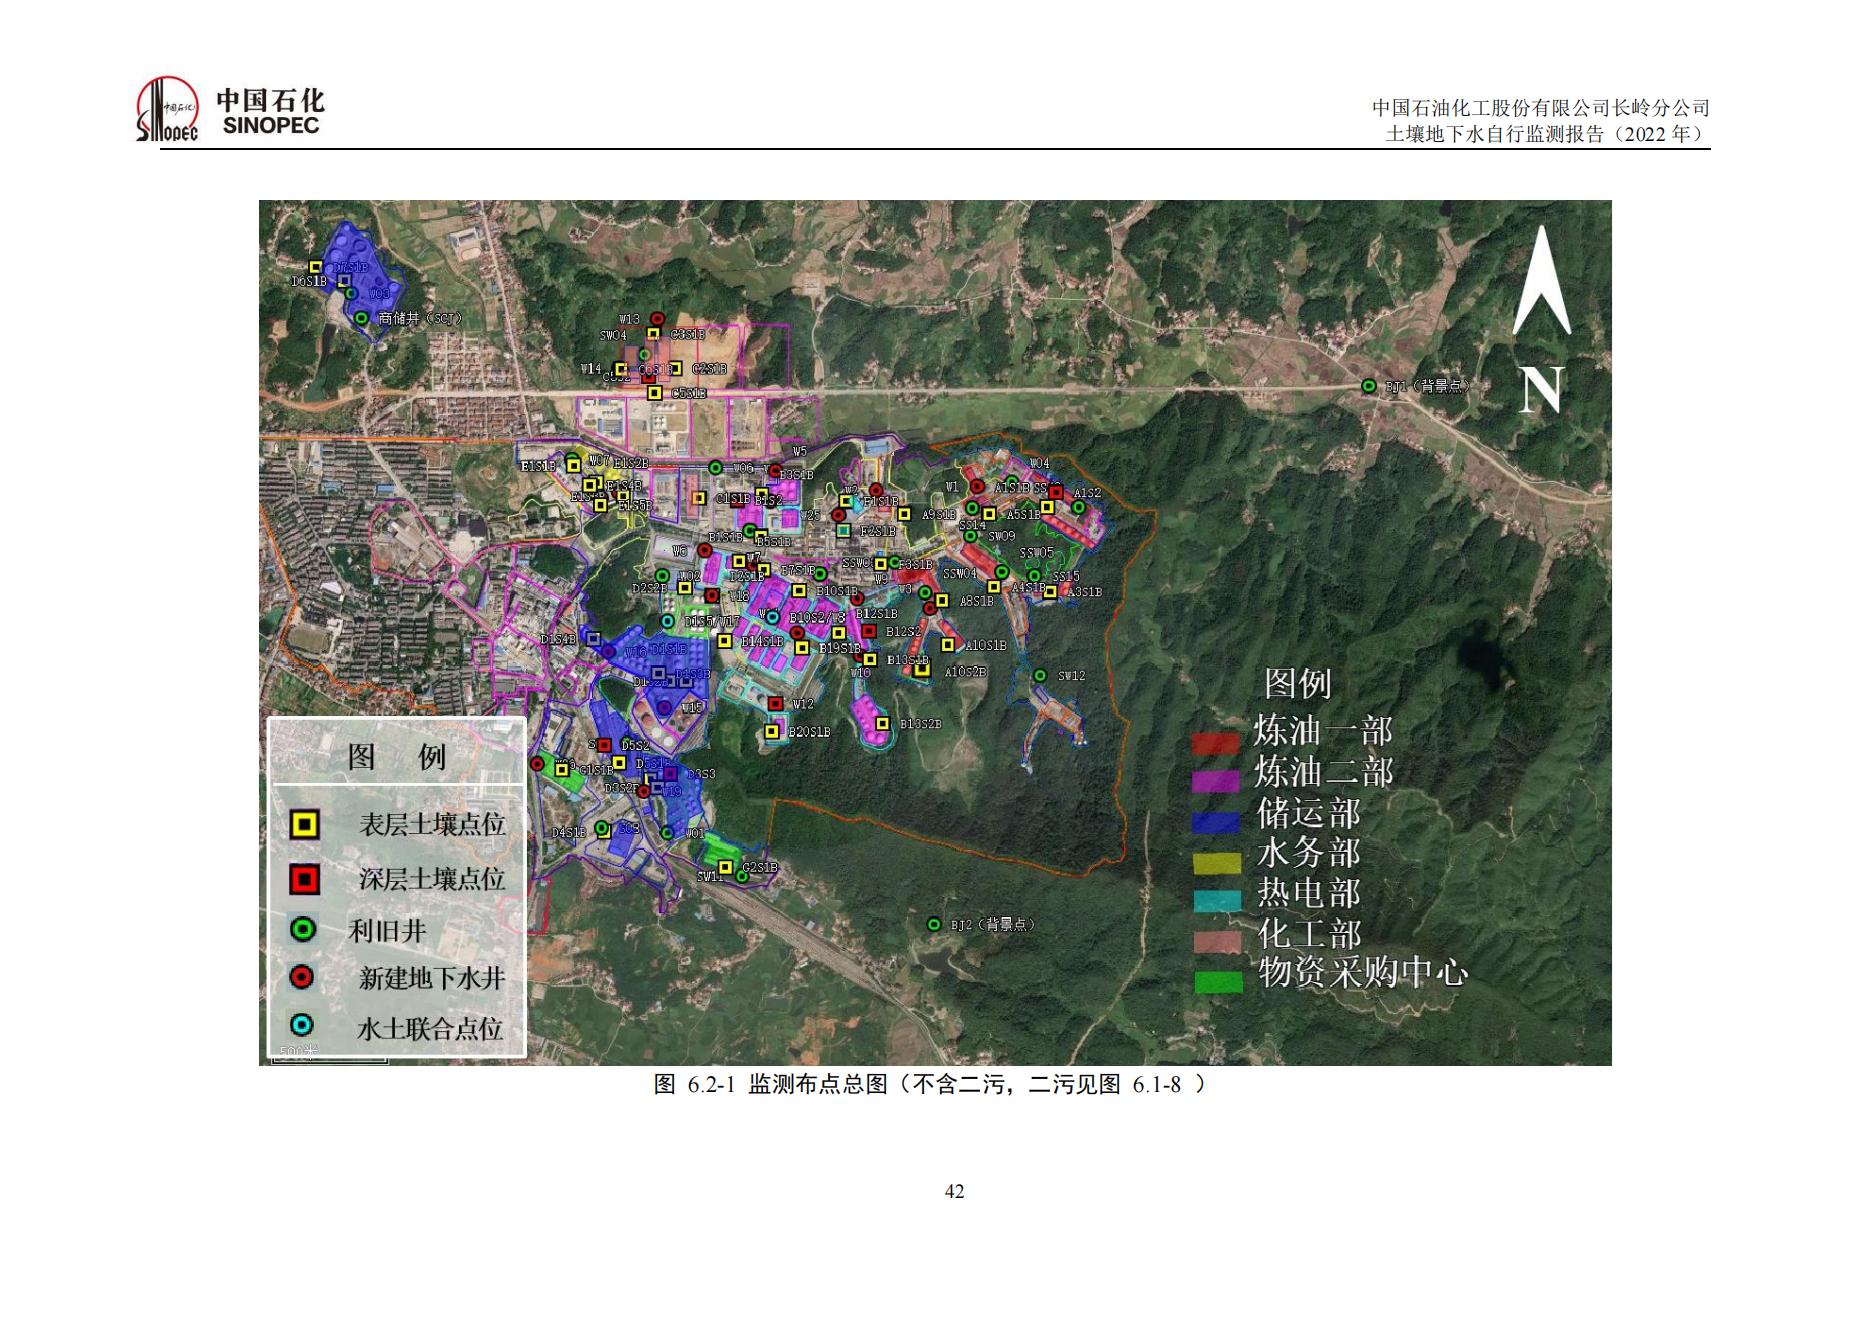This screenshot has height=1323, width=1871.
Task: Click the red 炼油一部 legend color swatch
Action: [1216, 744]
